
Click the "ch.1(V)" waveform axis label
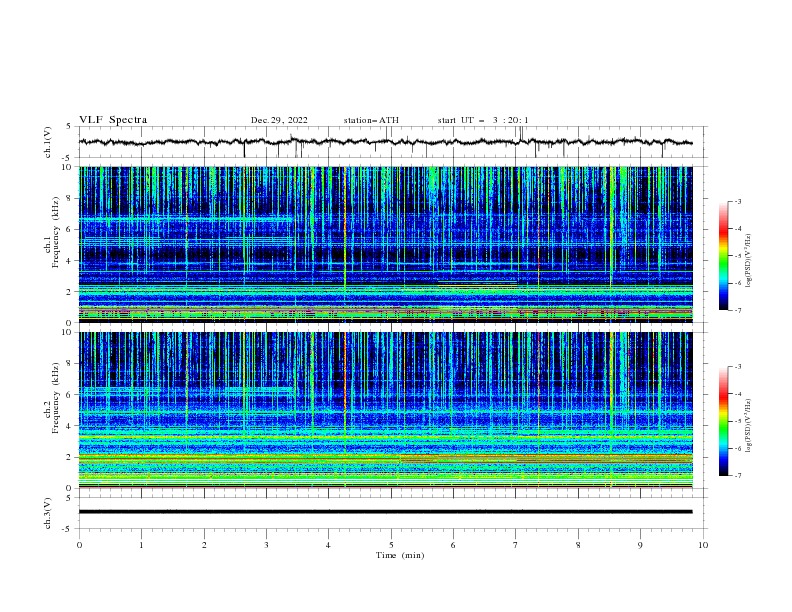point(48,142)
